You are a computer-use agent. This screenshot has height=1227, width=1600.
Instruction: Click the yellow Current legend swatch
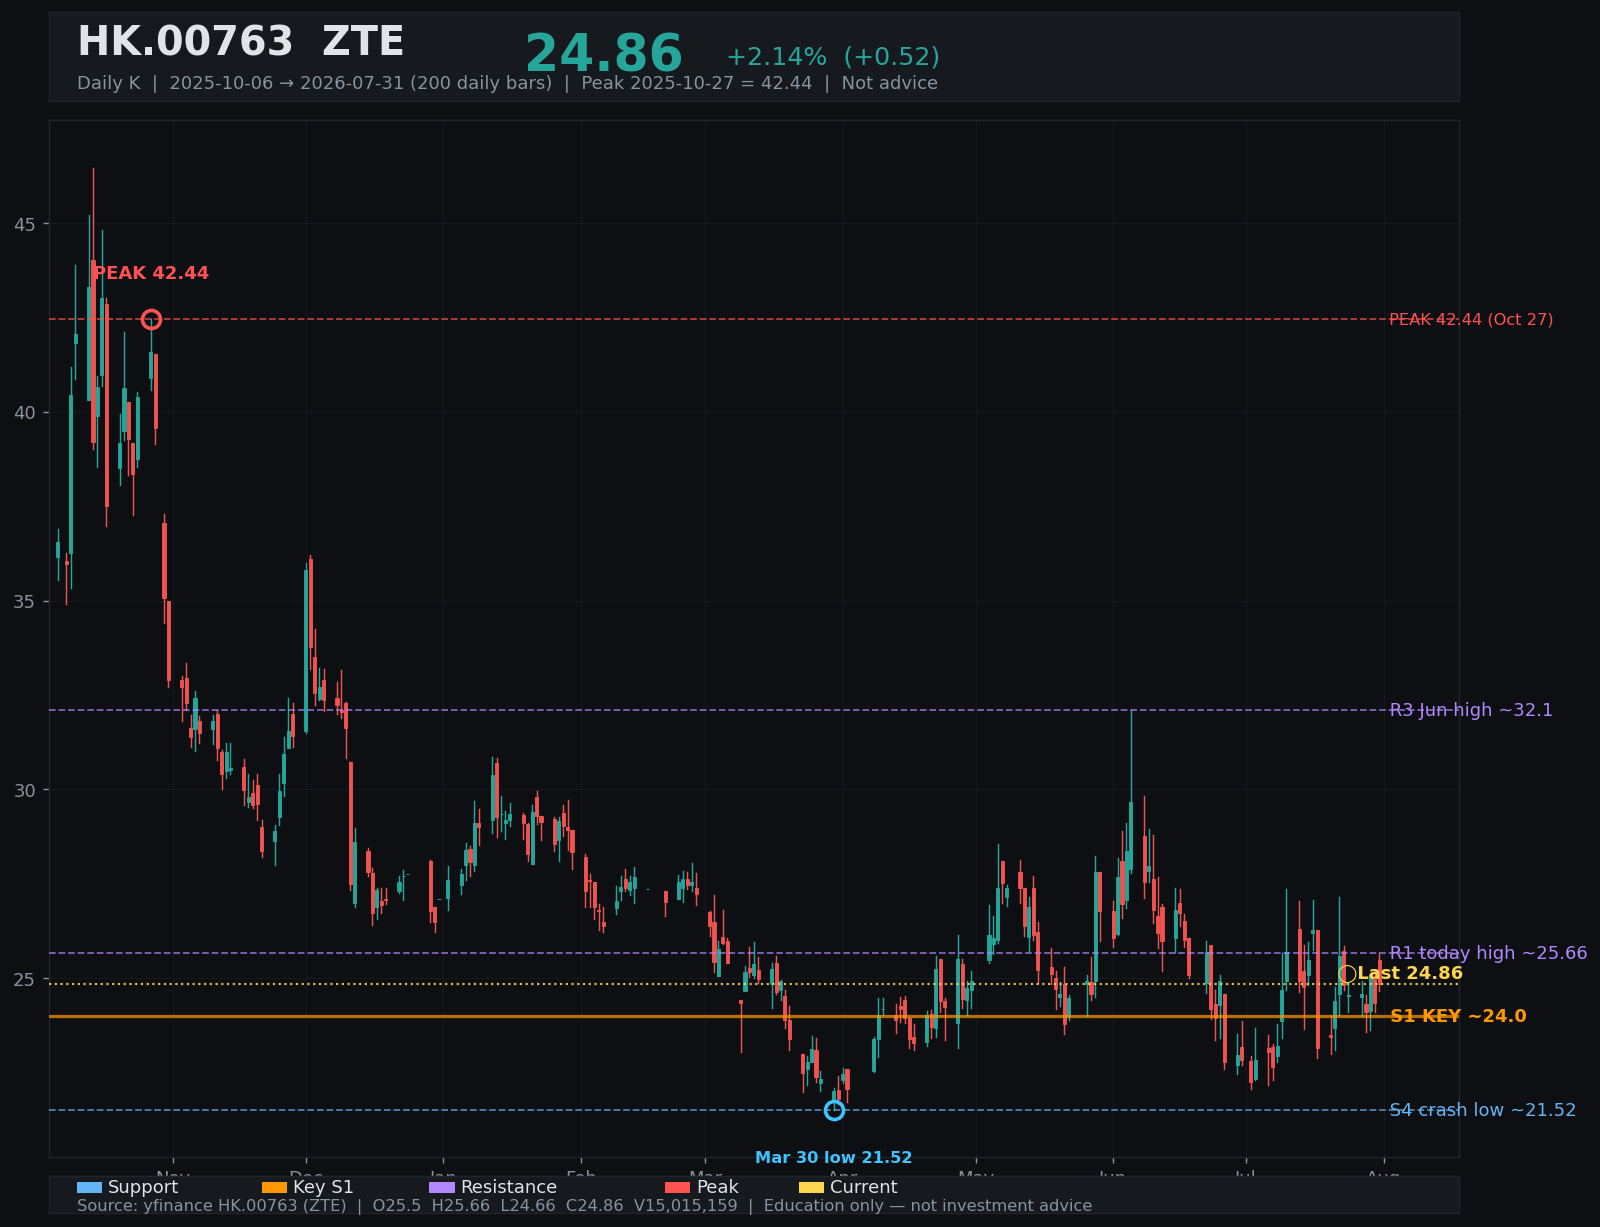812,1187
